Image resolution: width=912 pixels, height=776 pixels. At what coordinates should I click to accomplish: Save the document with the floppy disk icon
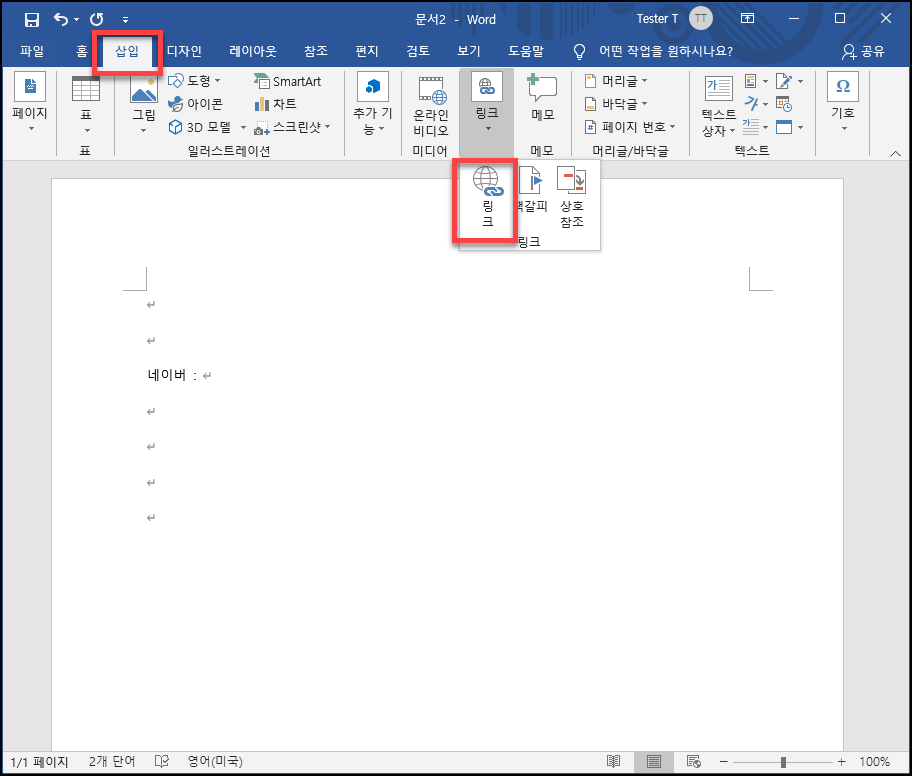coord(31,20)
